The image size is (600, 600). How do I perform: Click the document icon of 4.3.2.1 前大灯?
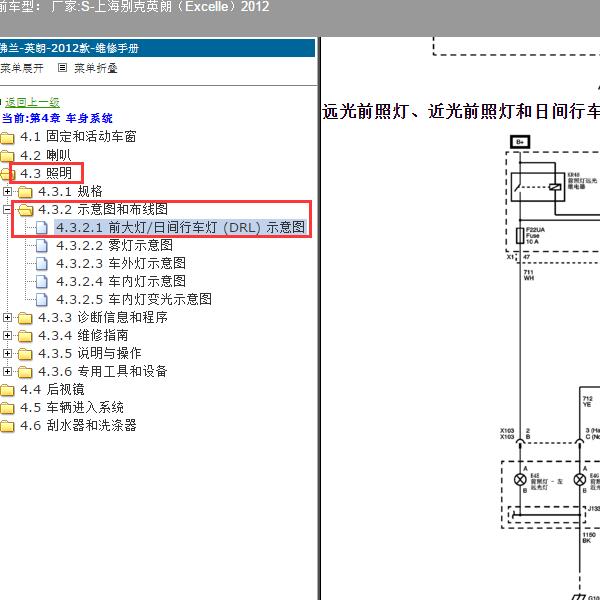(x=41, y=227)
